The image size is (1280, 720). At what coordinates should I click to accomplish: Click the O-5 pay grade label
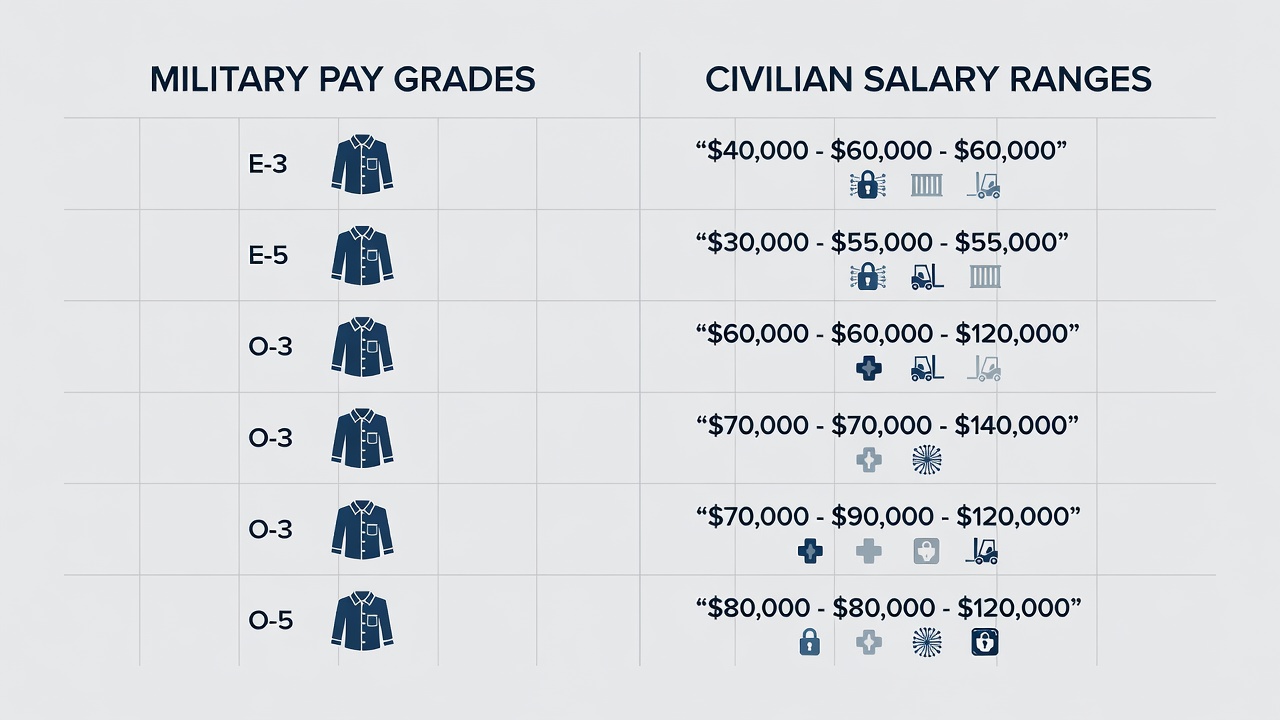pos(270,620)
